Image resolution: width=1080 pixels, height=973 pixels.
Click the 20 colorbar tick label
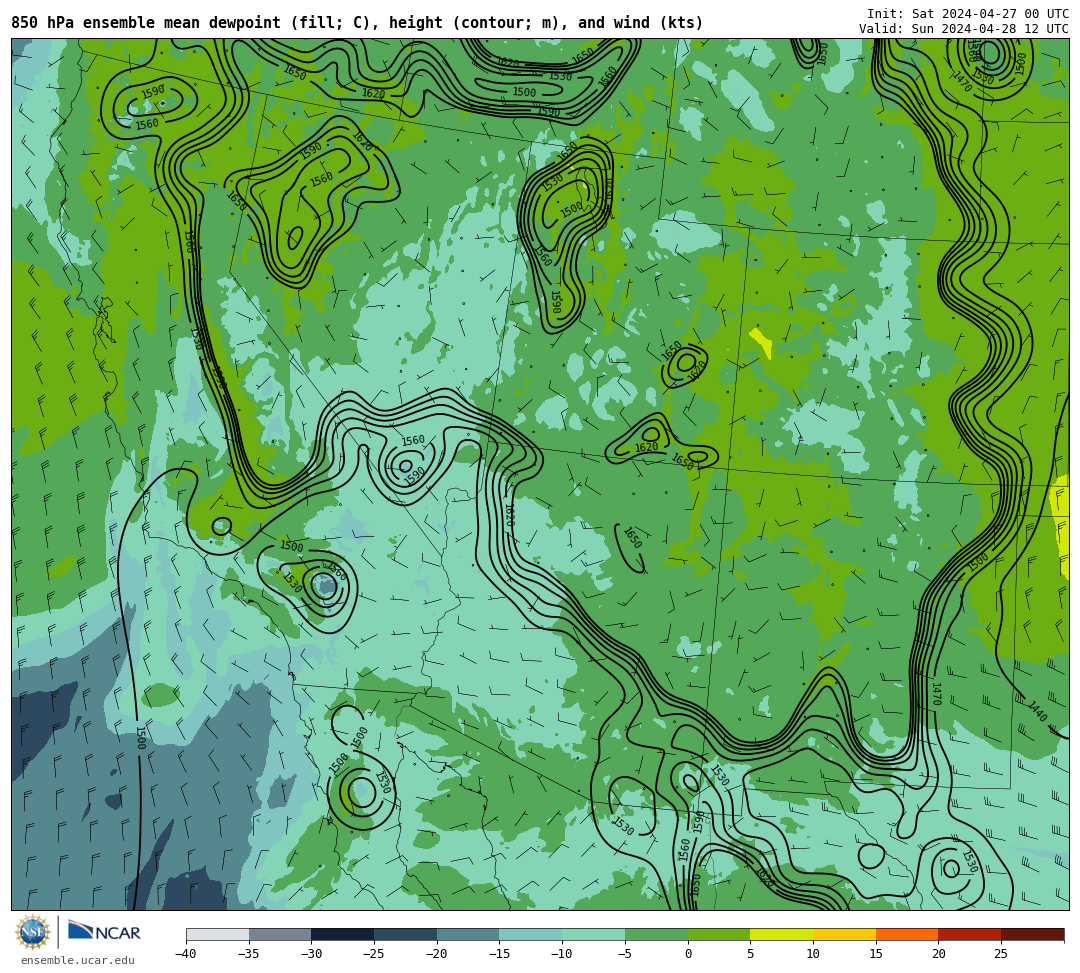coord(938,954)
